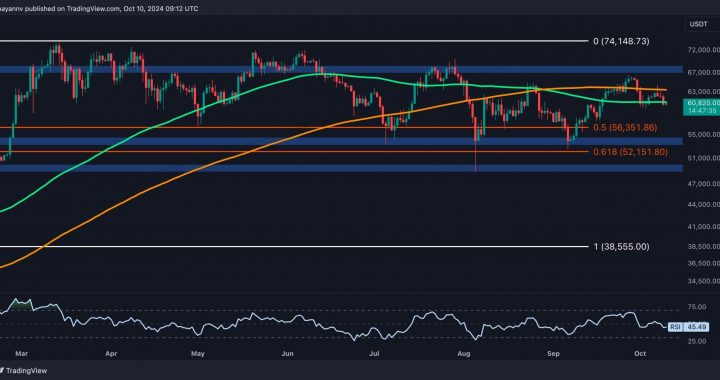Click the RSI indicator label tag
720x380 pixels.
pos(675,327)
